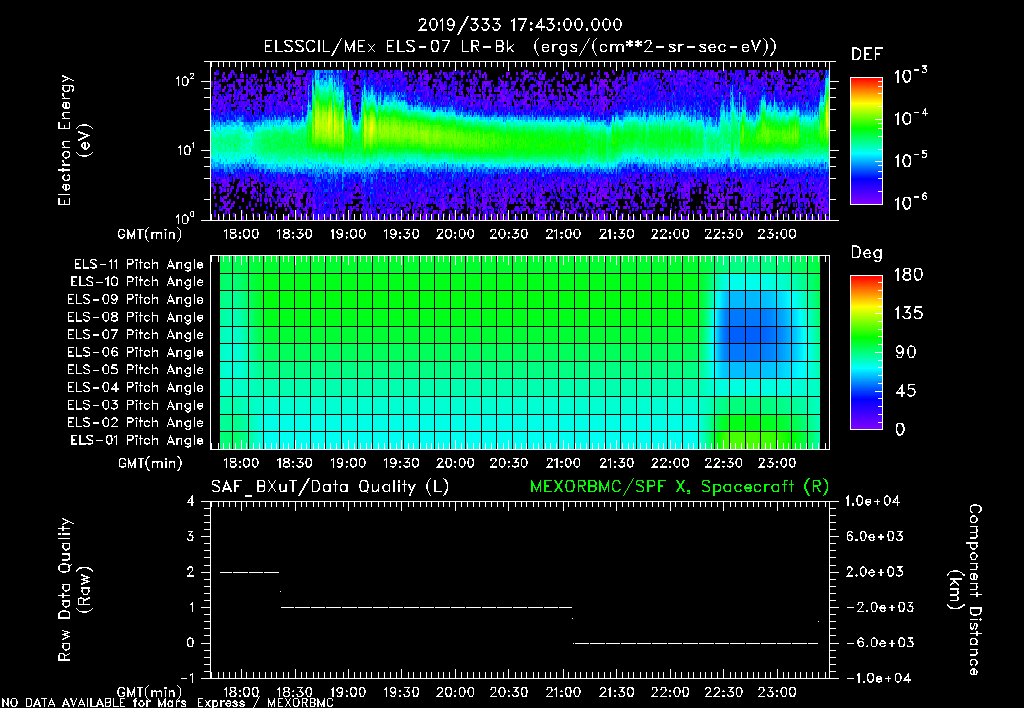Click the data quality line segment at value 0

pos(696,643)
